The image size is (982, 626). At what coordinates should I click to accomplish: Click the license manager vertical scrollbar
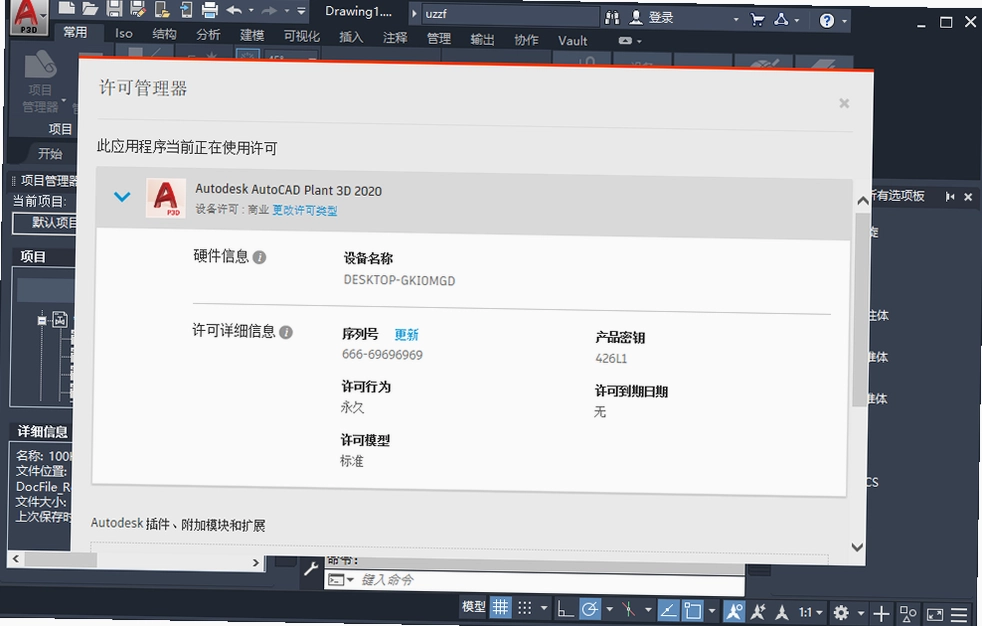(861, 310)
